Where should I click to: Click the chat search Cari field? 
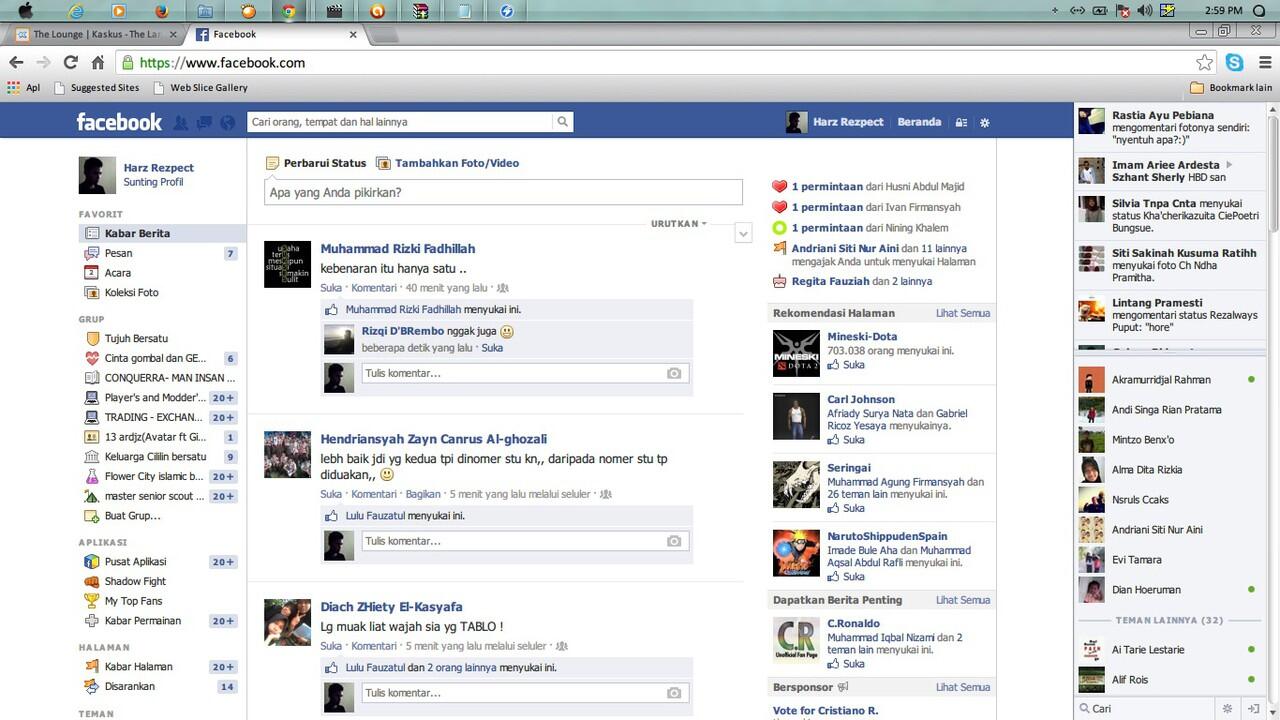(x=1145, y=708)
